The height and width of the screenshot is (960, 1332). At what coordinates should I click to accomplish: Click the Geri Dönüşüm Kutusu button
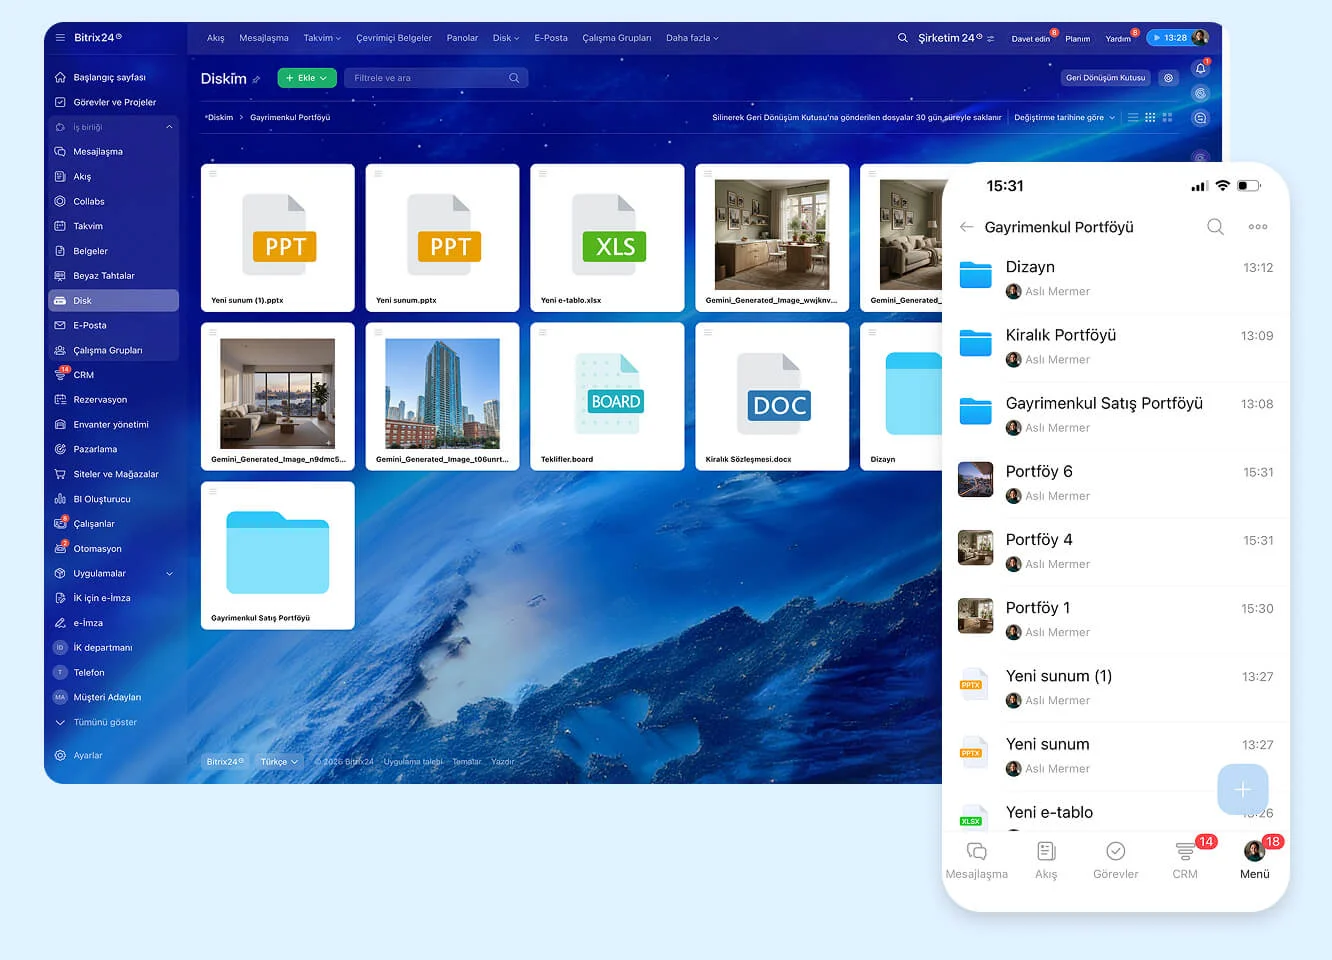pos(1105,78)
